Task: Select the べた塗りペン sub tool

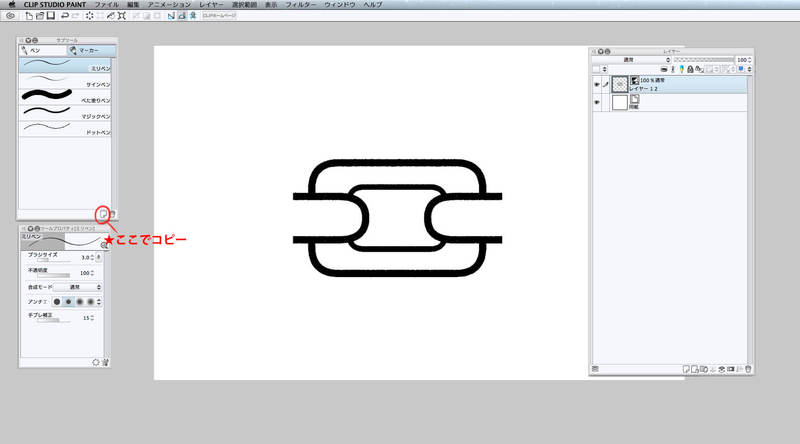Action: pyautogui.click(x=65, y=96)
